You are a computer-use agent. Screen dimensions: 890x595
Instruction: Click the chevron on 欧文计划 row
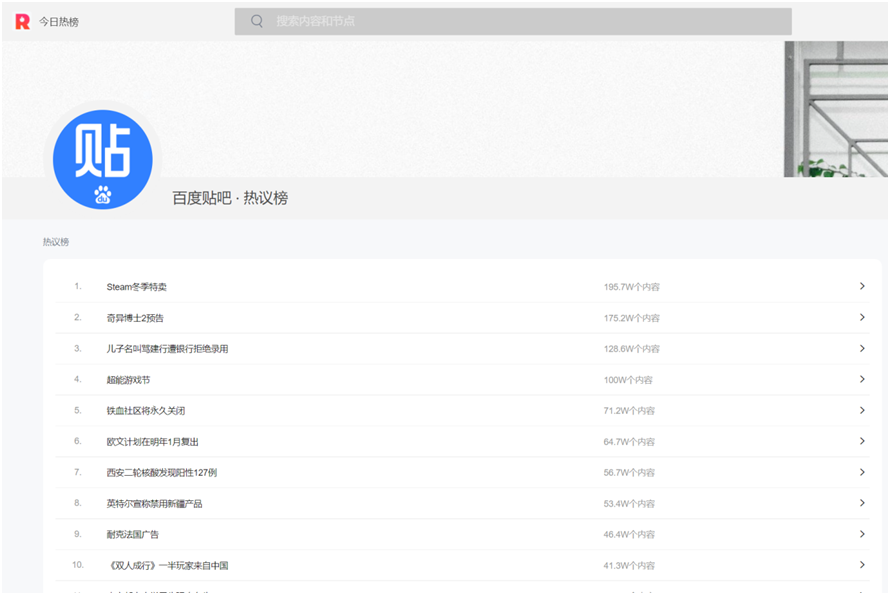click(862, 441)
